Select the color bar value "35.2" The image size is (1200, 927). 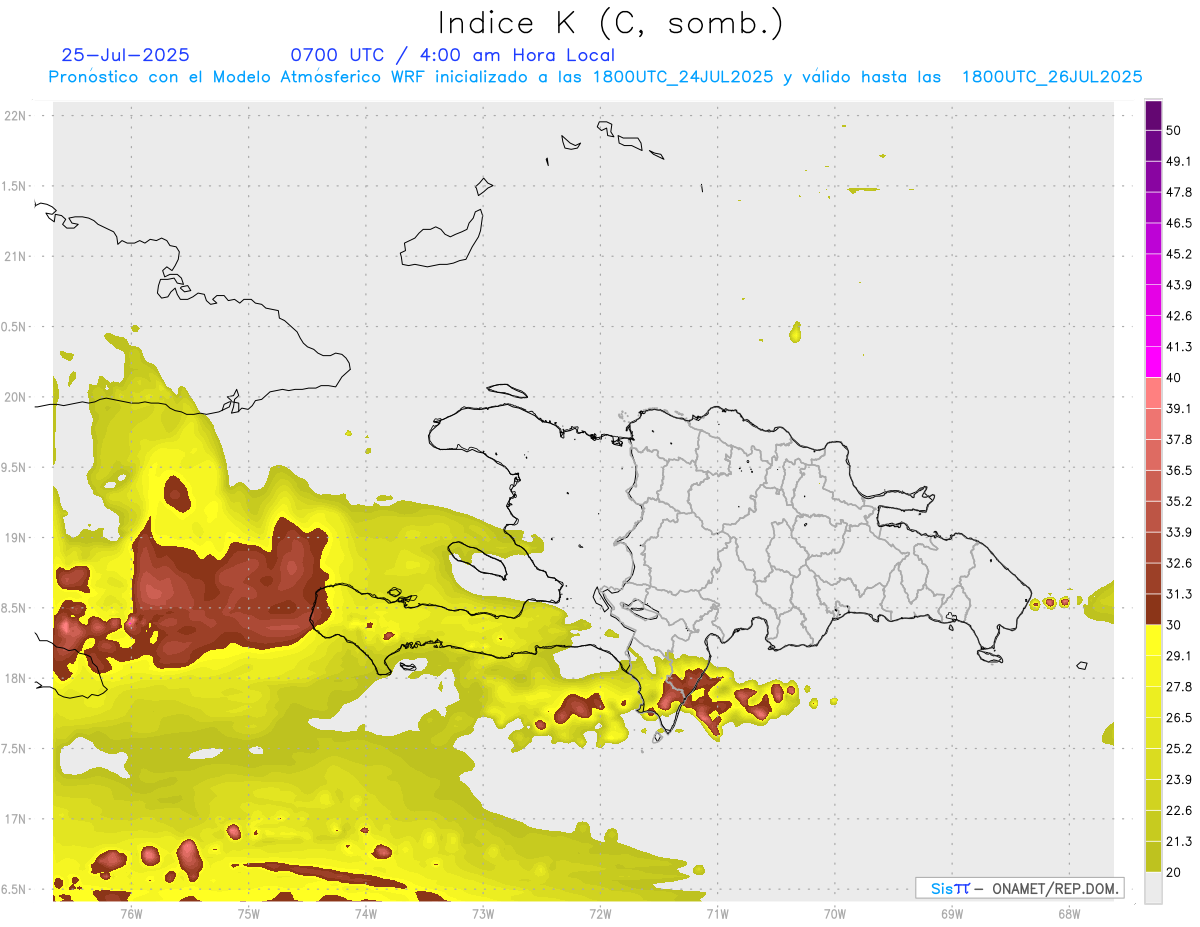[1179, 501]
